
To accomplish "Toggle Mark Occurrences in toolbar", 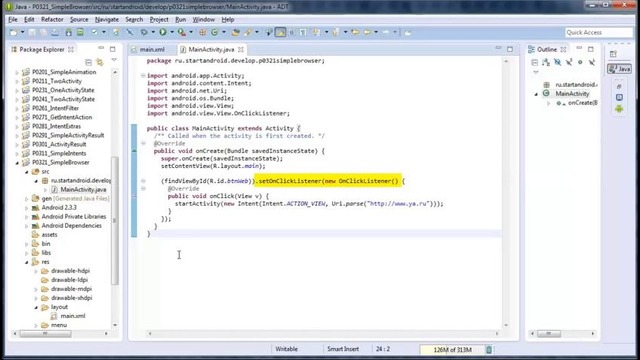I will [x=280, y=32].
